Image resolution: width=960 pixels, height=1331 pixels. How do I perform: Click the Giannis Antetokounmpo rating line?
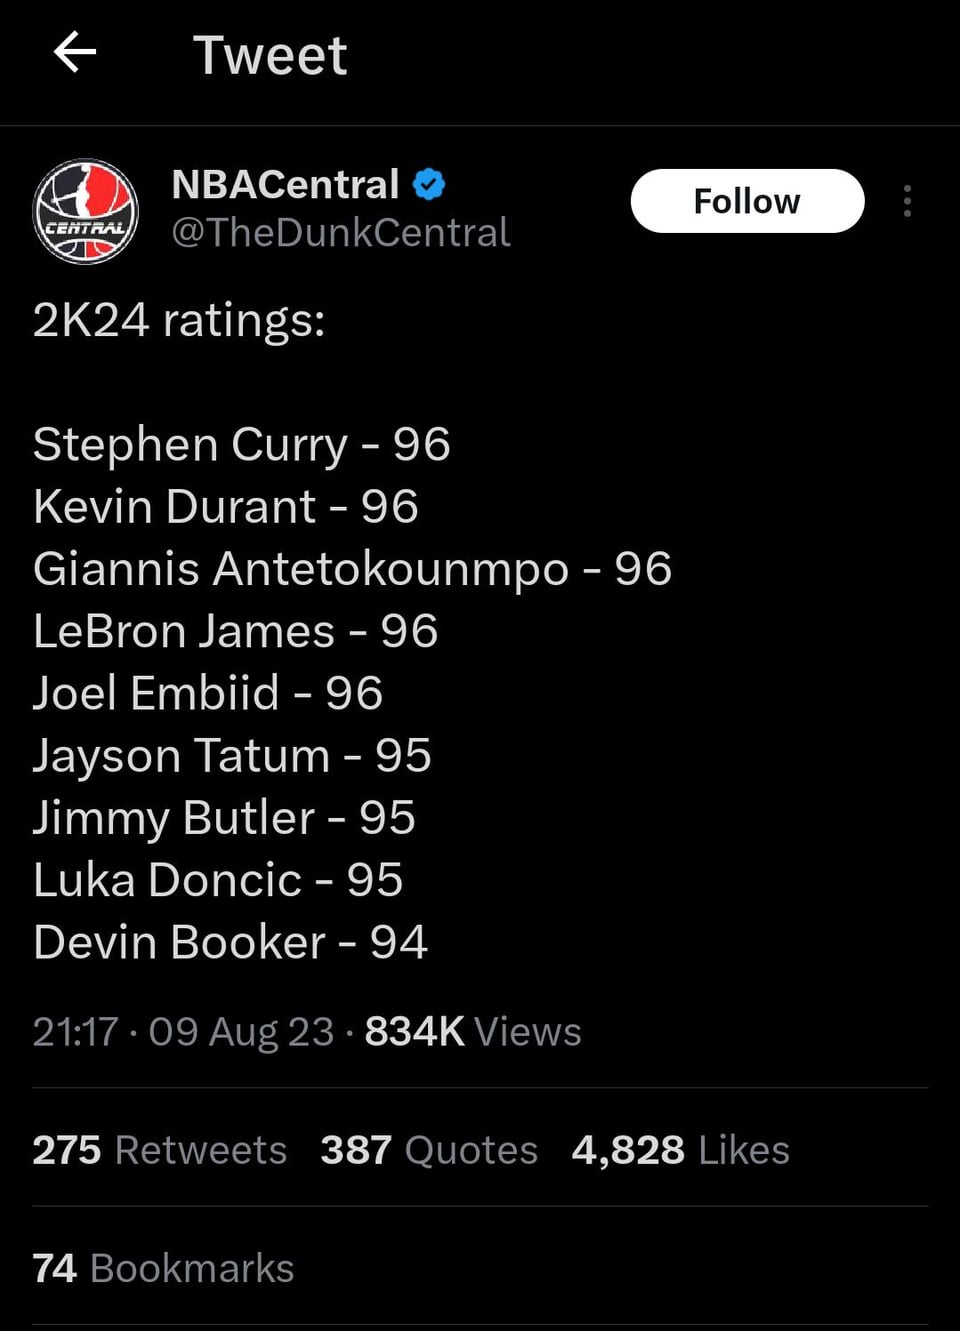point(352,569)
